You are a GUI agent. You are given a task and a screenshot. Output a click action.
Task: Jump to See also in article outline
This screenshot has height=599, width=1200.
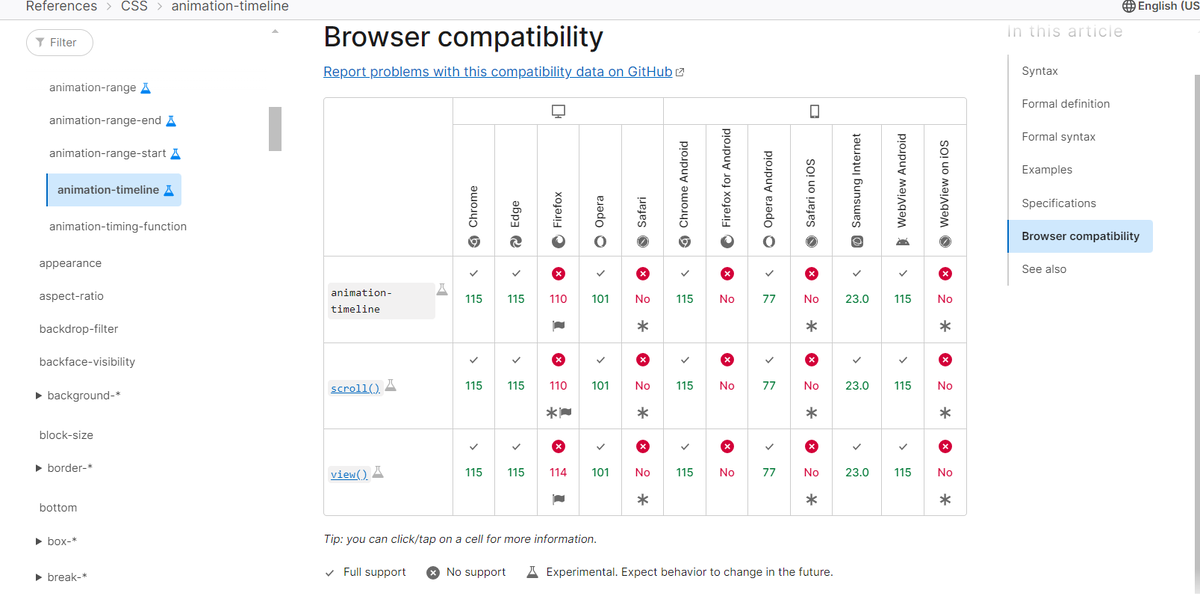click(x=1044, y=269)
